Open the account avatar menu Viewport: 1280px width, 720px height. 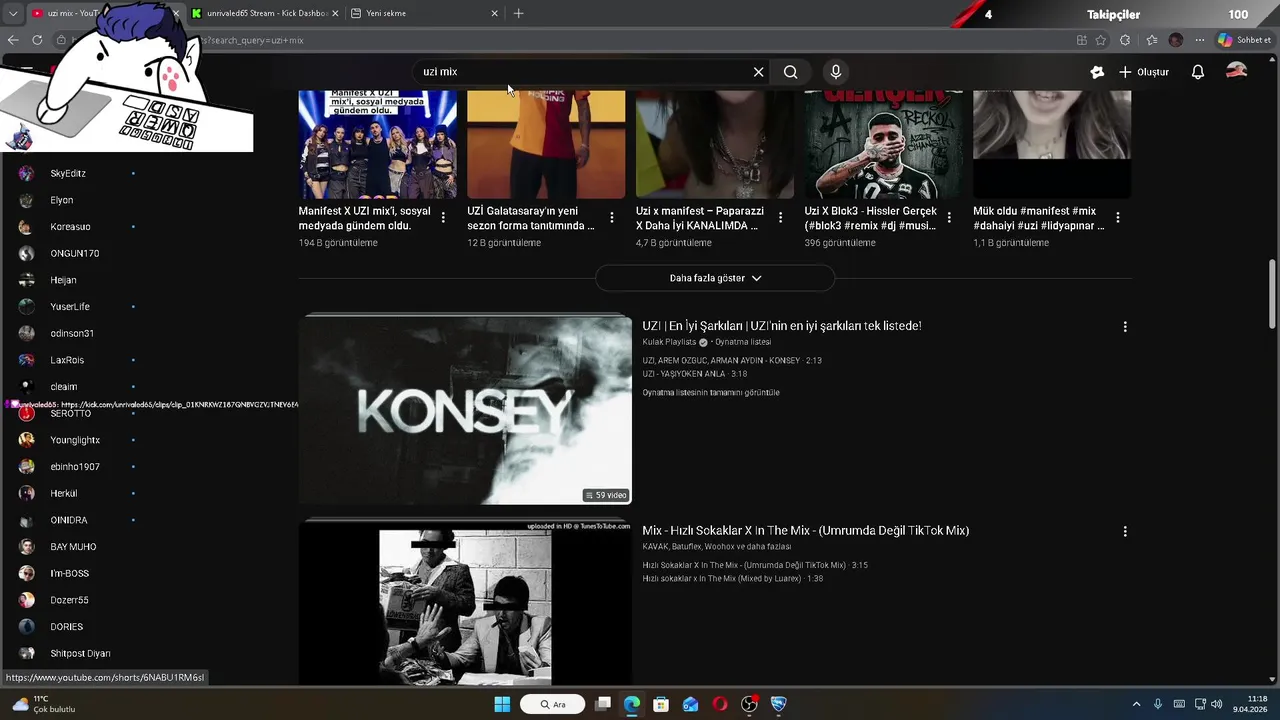(x=1237, y=72)
